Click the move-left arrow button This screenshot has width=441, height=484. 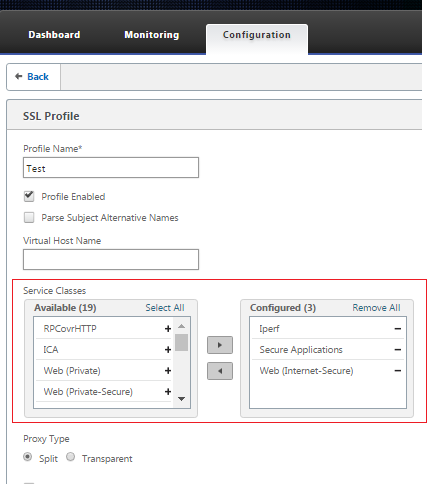[220, 371]
